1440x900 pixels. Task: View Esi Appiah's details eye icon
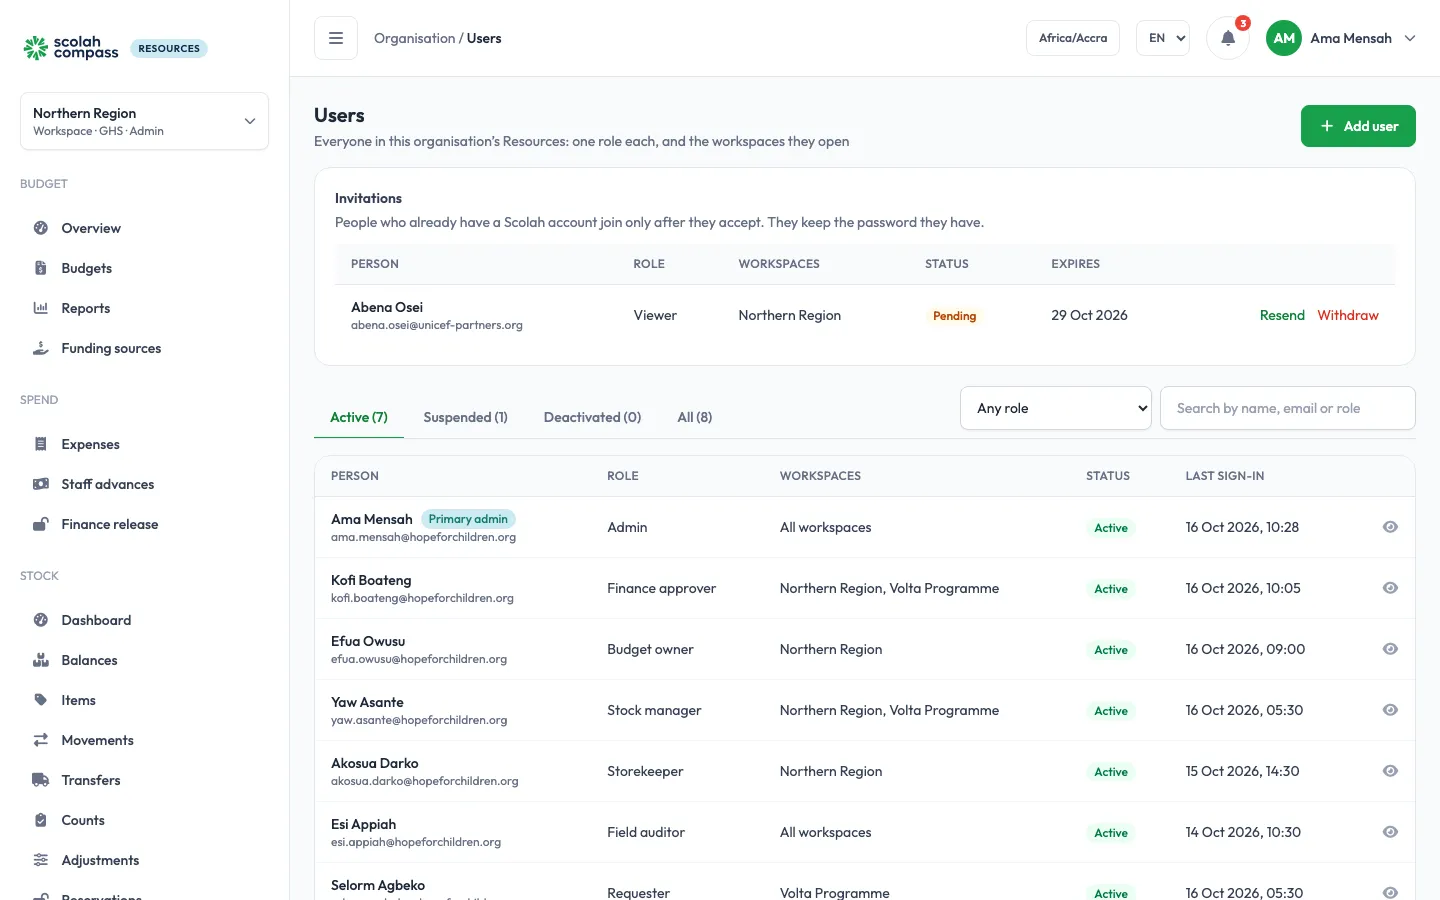point(1390,832)
